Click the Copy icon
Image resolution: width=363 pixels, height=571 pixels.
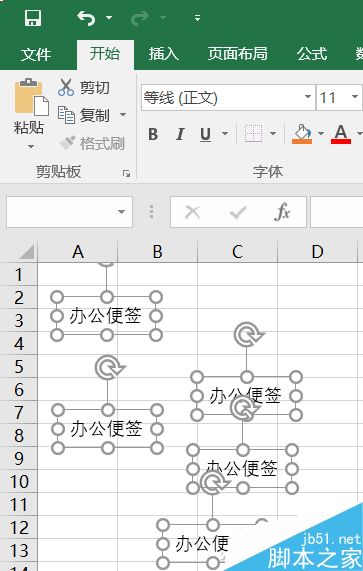pyautogui.click(x=66, y=115)
